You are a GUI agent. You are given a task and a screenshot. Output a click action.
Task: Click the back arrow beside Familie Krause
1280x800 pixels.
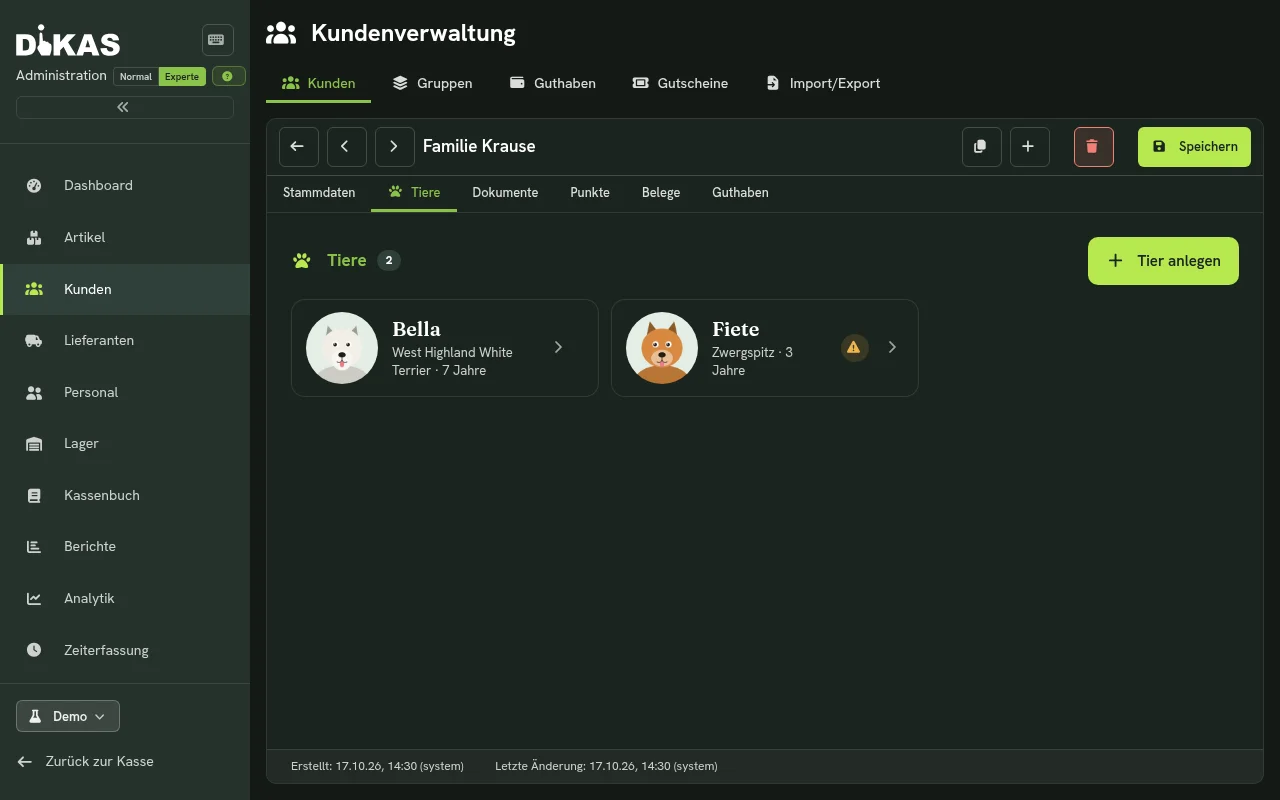click(x=298, y=146)
